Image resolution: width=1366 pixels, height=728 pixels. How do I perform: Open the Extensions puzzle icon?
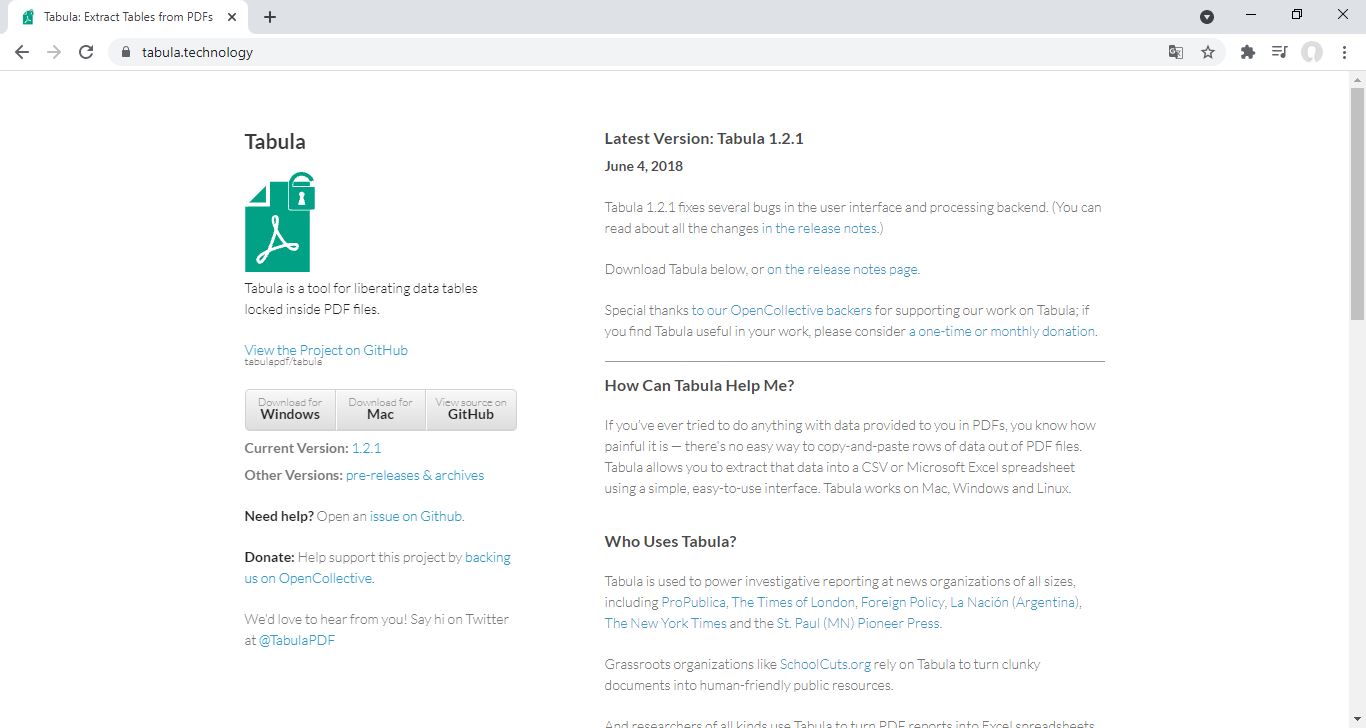coord(1247,52)
